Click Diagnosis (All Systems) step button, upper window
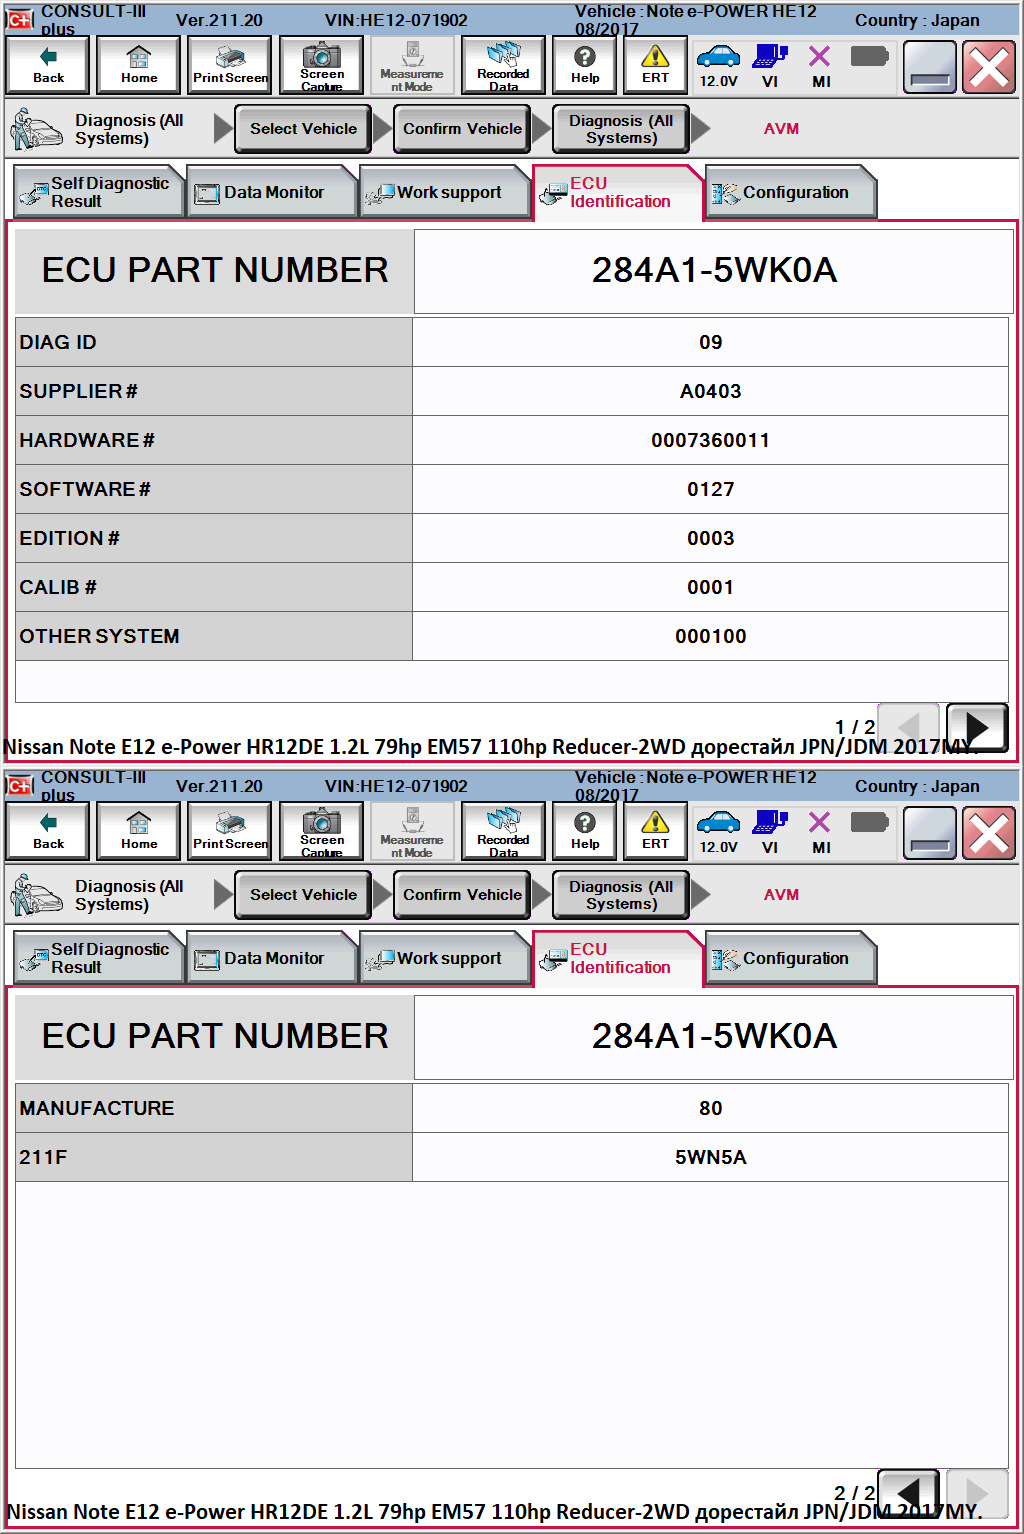The width and height of the screenshot is (1024, 1534). tap(621, 129)
